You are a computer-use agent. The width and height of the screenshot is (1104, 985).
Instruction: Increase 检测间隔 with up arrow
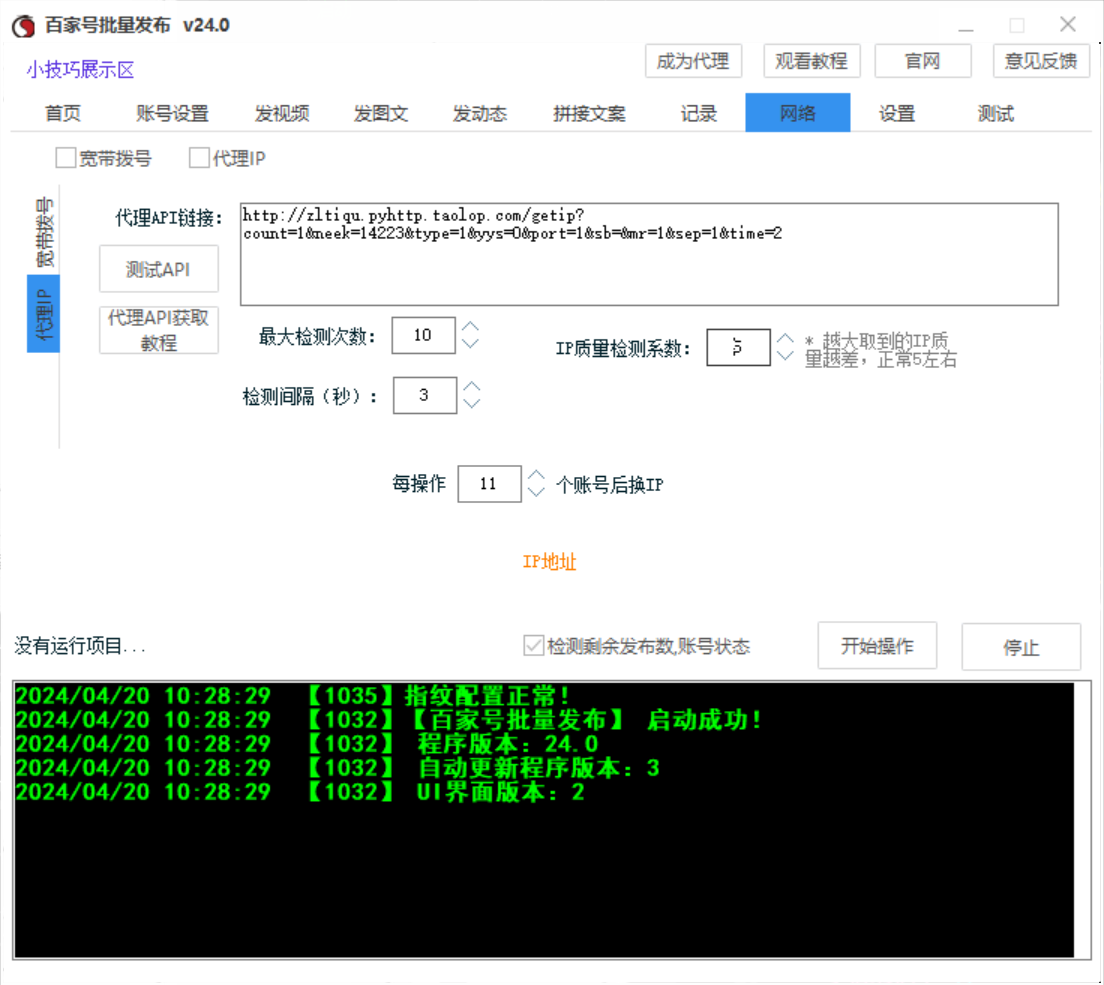(472, 387)
